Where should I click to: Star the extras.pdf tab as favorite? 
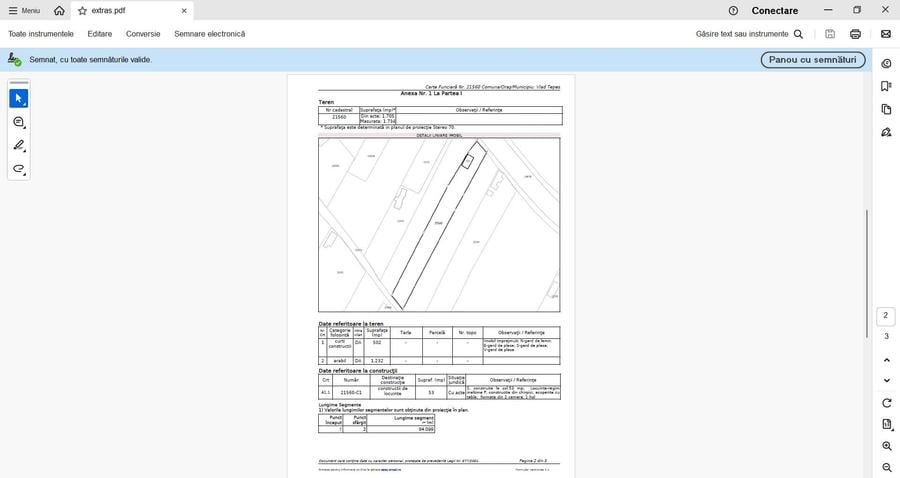(82, 10)
